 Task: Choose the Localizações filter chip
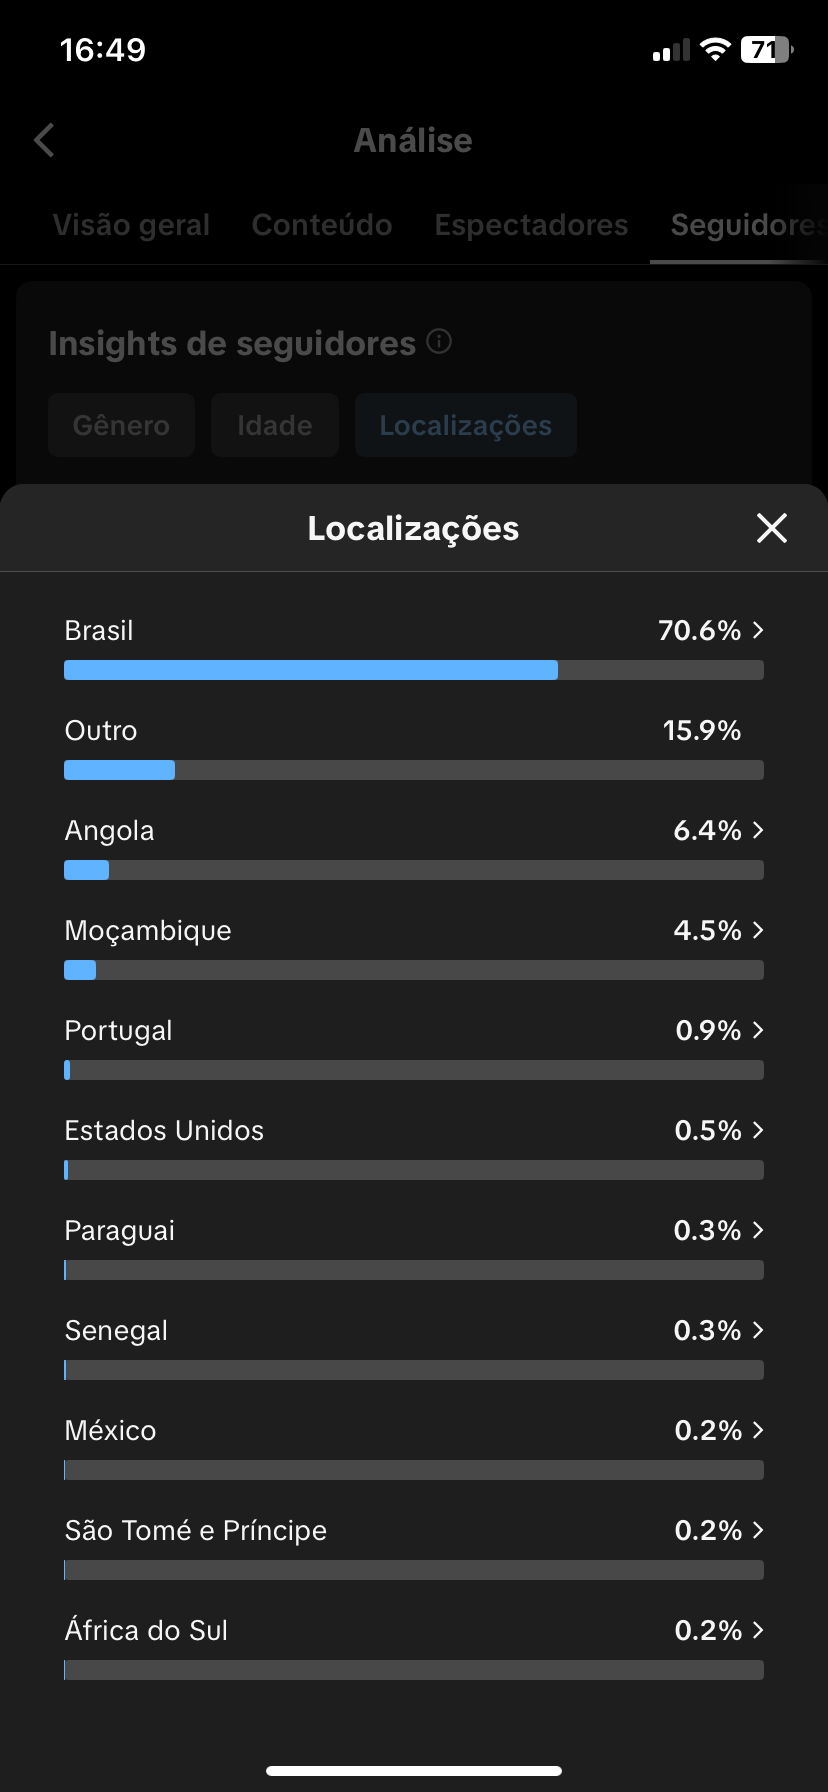tap(466, 425)
